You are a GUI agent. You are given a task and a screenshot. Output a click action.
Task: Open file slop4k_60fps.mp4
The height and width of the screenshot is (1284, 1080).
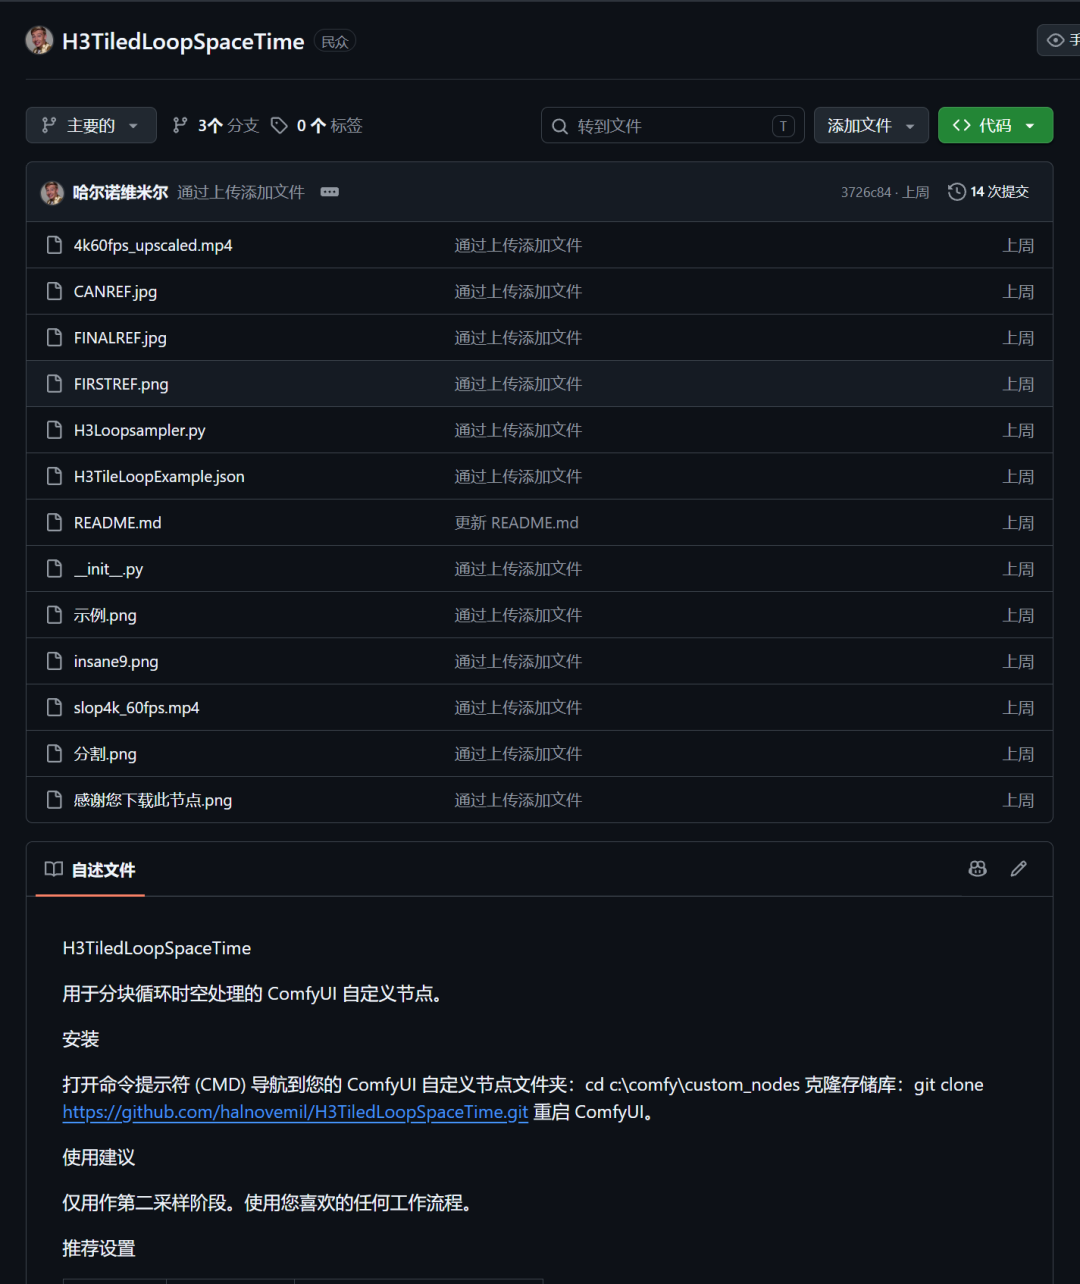136,707
